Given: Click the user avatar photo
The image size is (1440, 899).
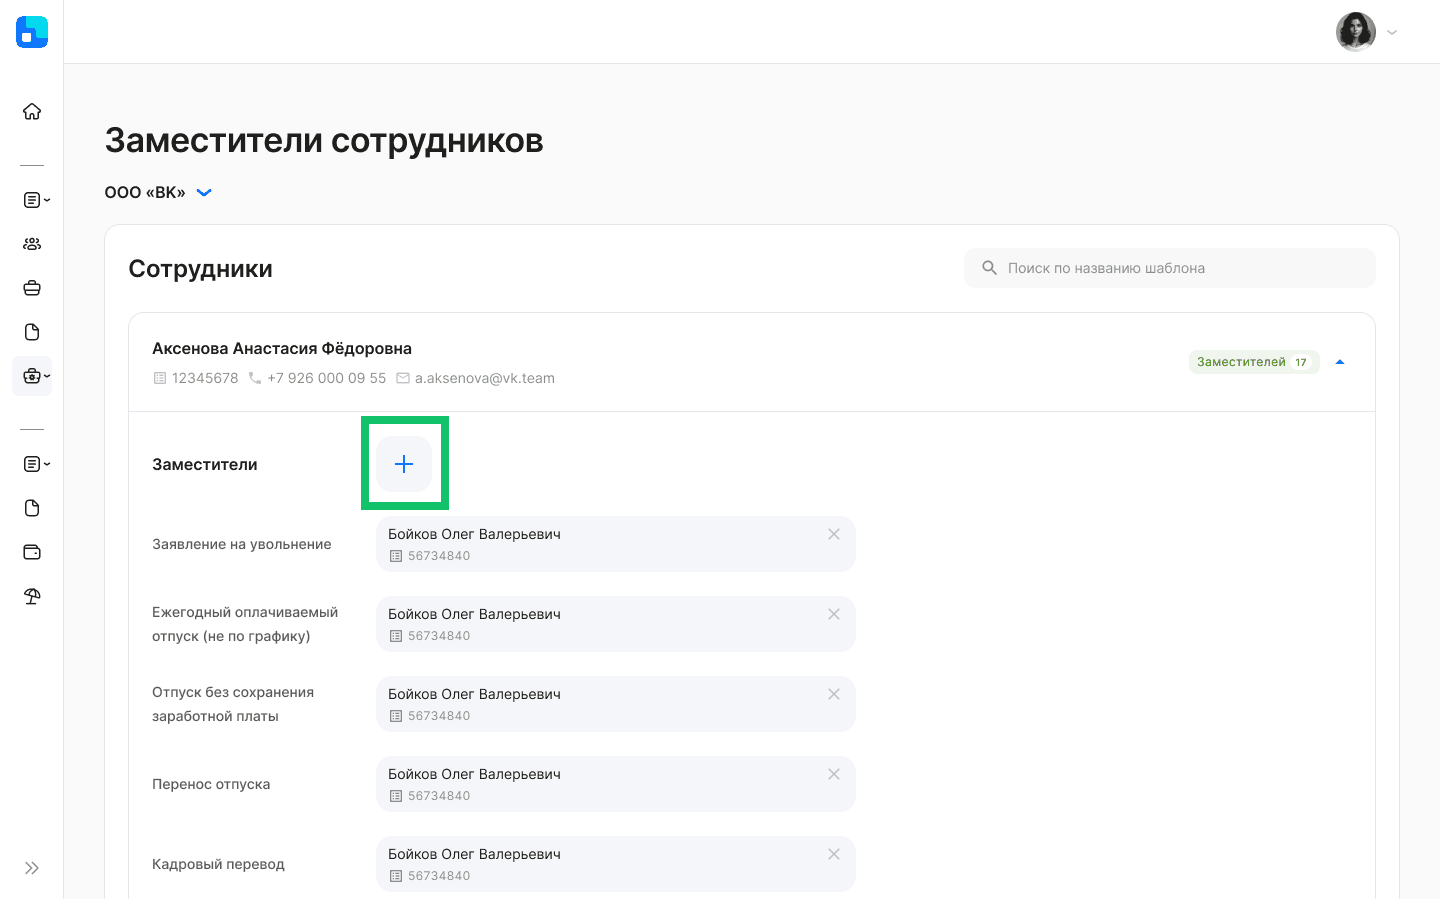Looking at the screenshot, I should (x=1356, y=32).
